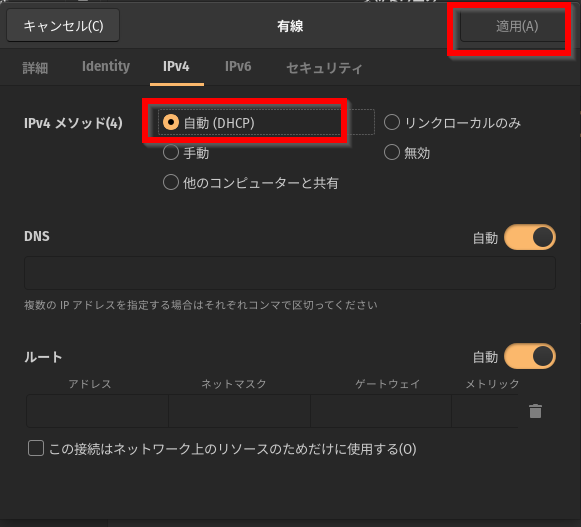
Task: Select the IPv4 tab
Action: tap(176, 67)
